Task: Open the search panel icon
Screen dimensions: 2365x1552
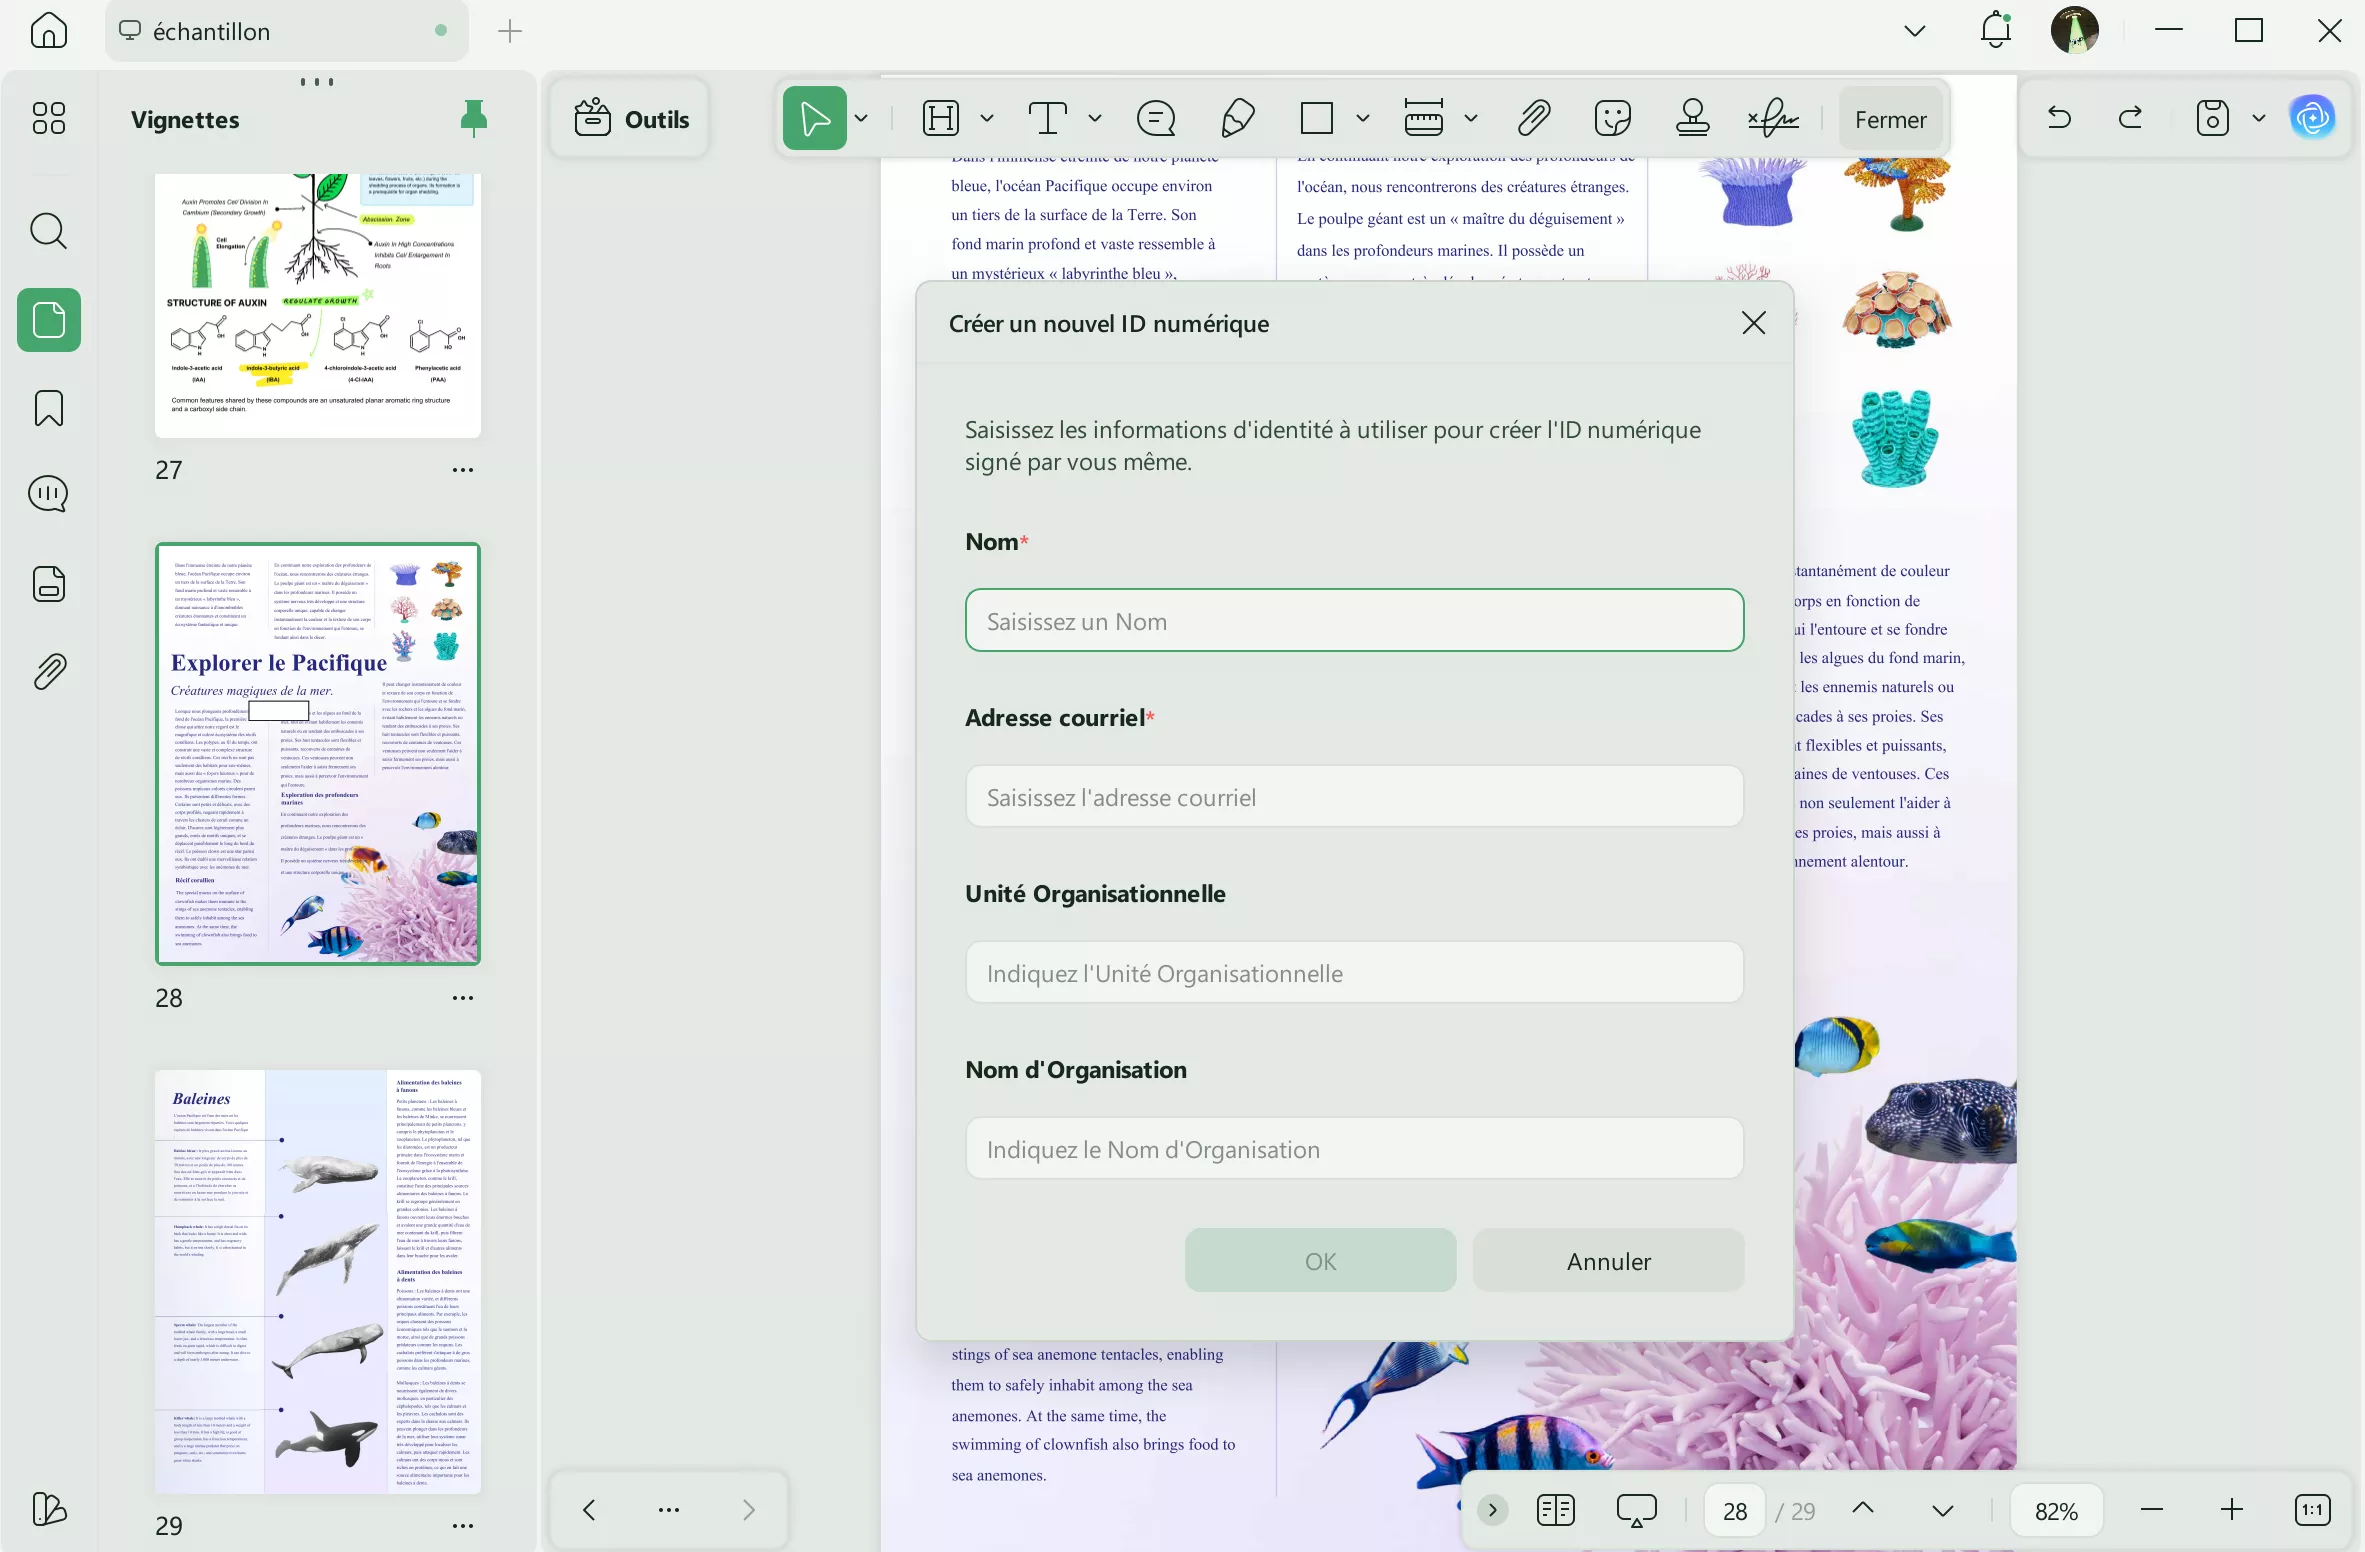Action: point(49,231)
